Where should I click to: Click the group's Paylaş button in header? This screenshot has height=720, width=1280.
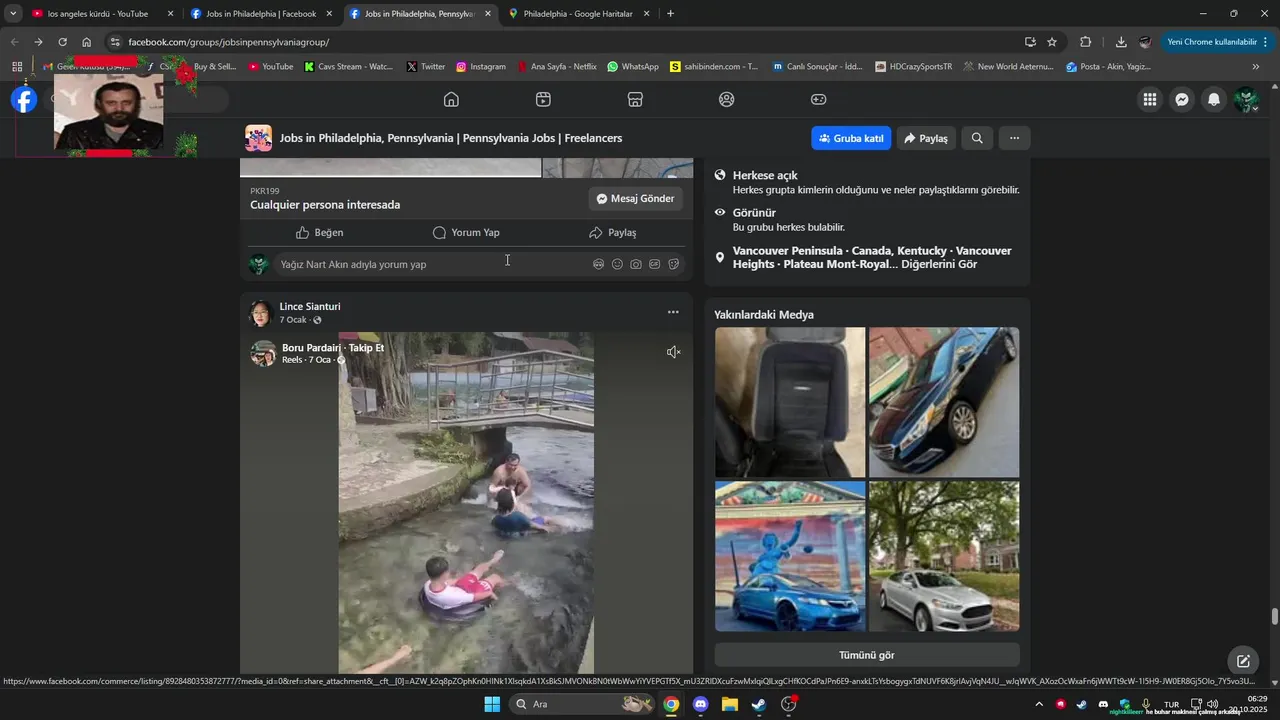click(x=926, y=138)
